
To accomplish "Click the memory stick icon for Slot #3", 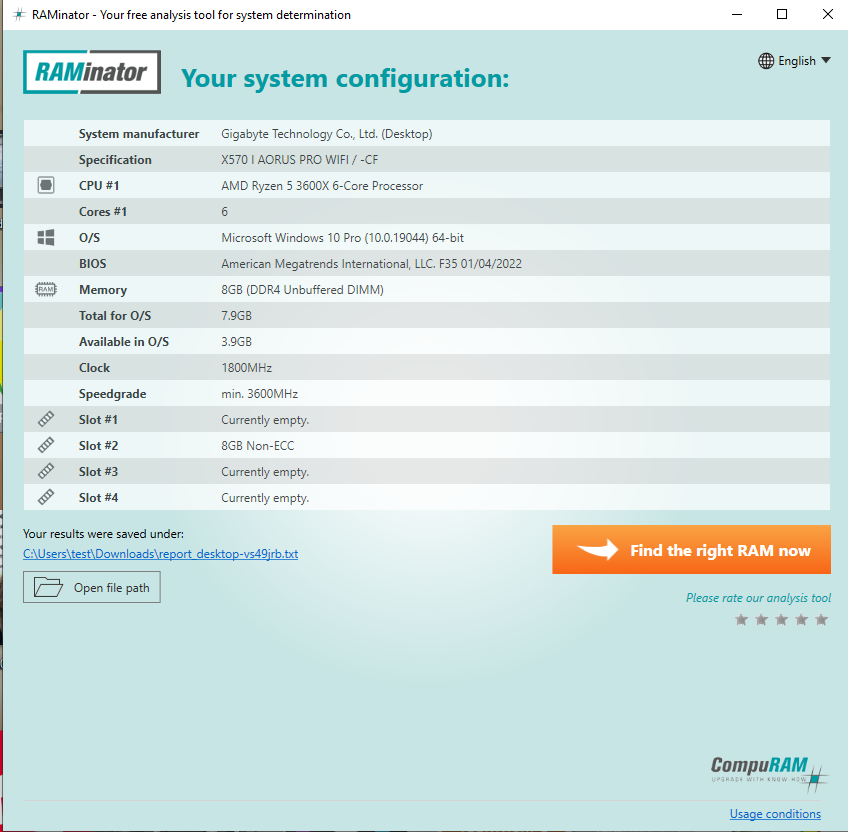I will [46, 471].
